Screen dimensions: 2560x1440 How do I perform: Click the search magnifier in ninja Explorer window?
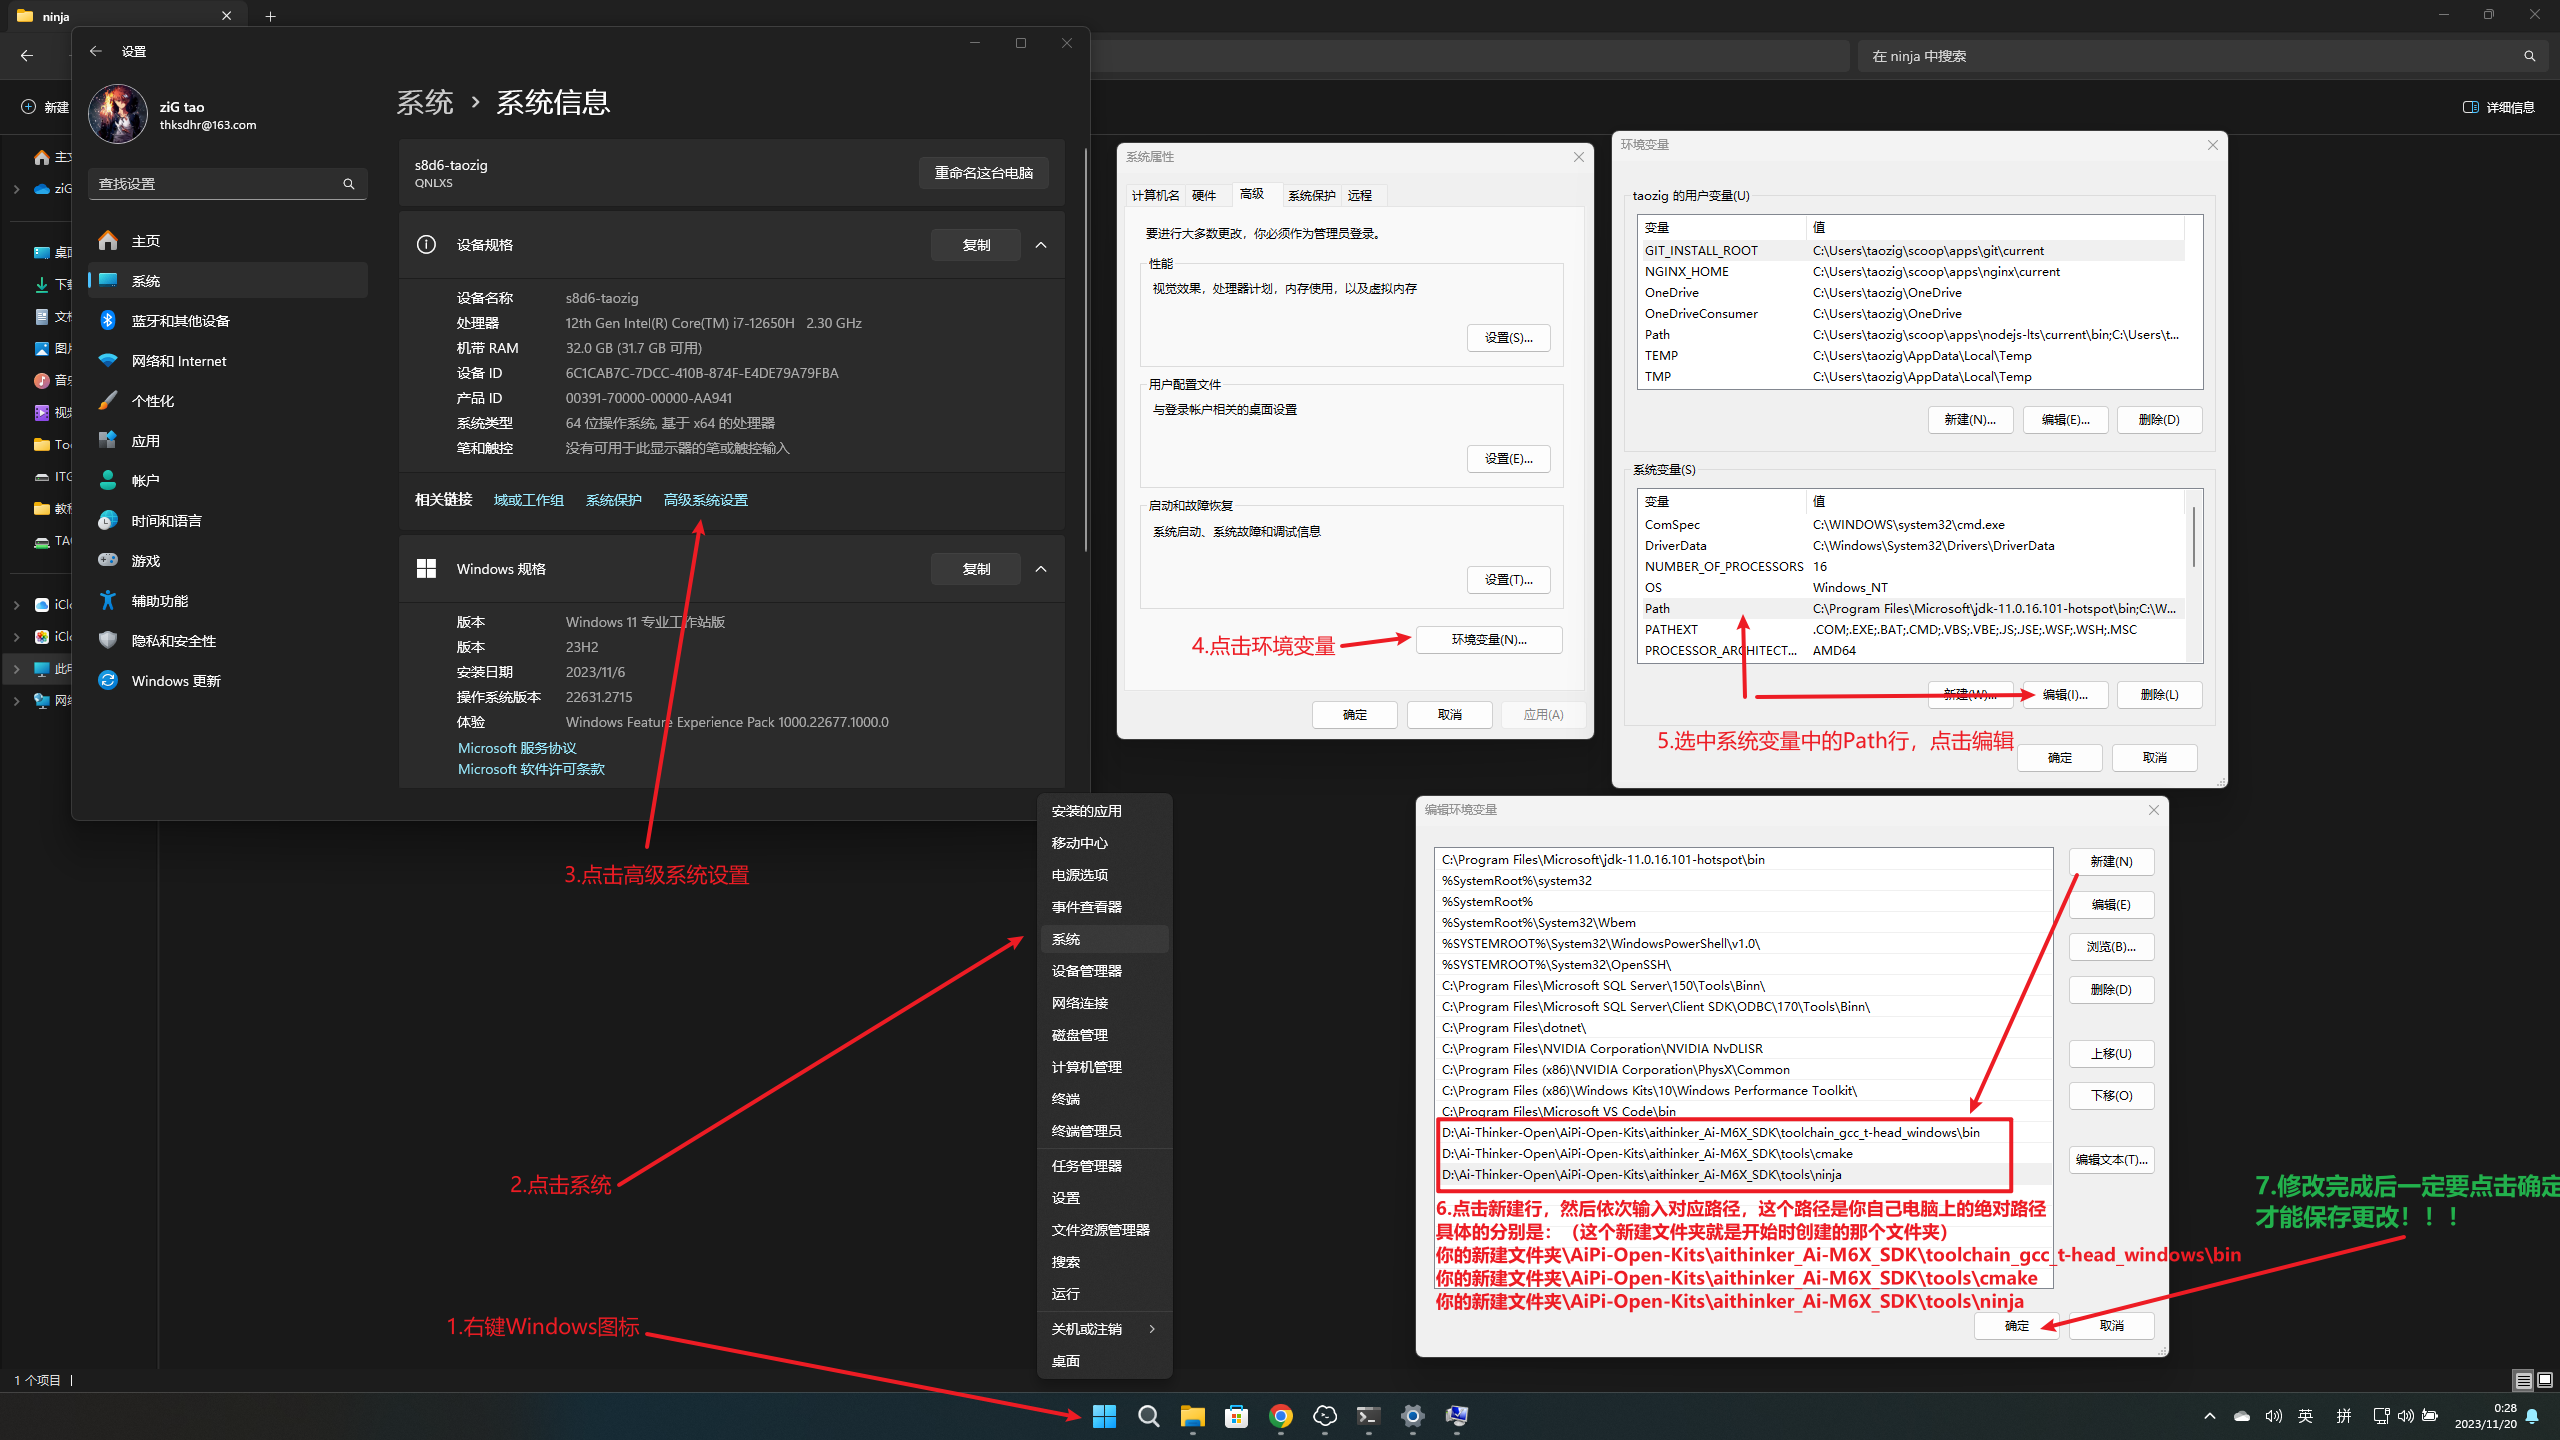[x=2529, y=56]
